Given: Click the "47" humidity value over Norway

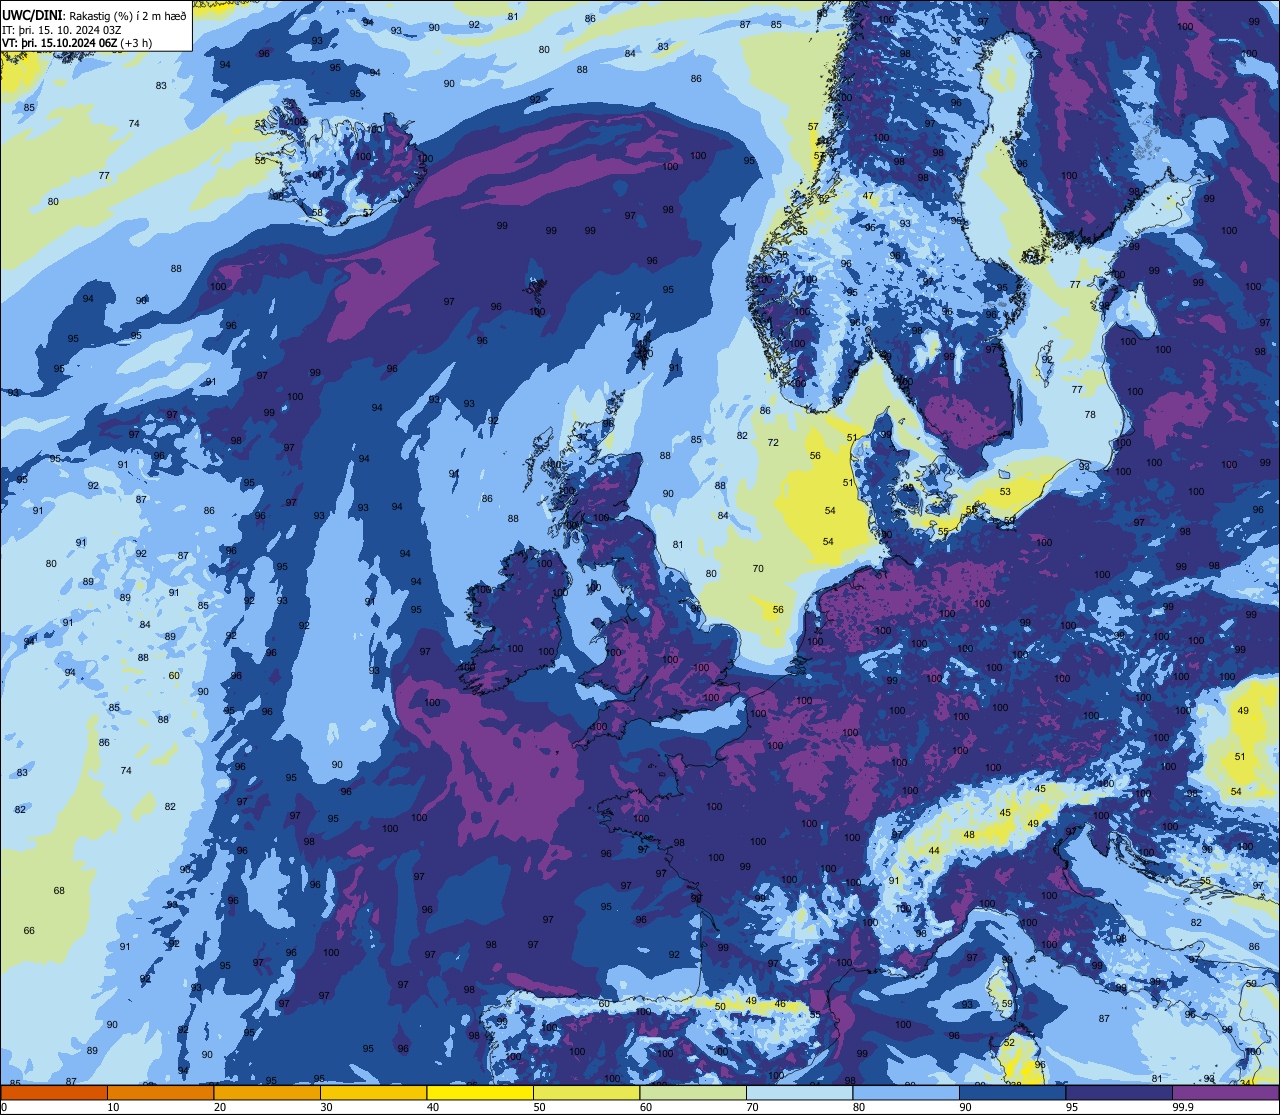Looking at the screenshot, I should (868, 197).
